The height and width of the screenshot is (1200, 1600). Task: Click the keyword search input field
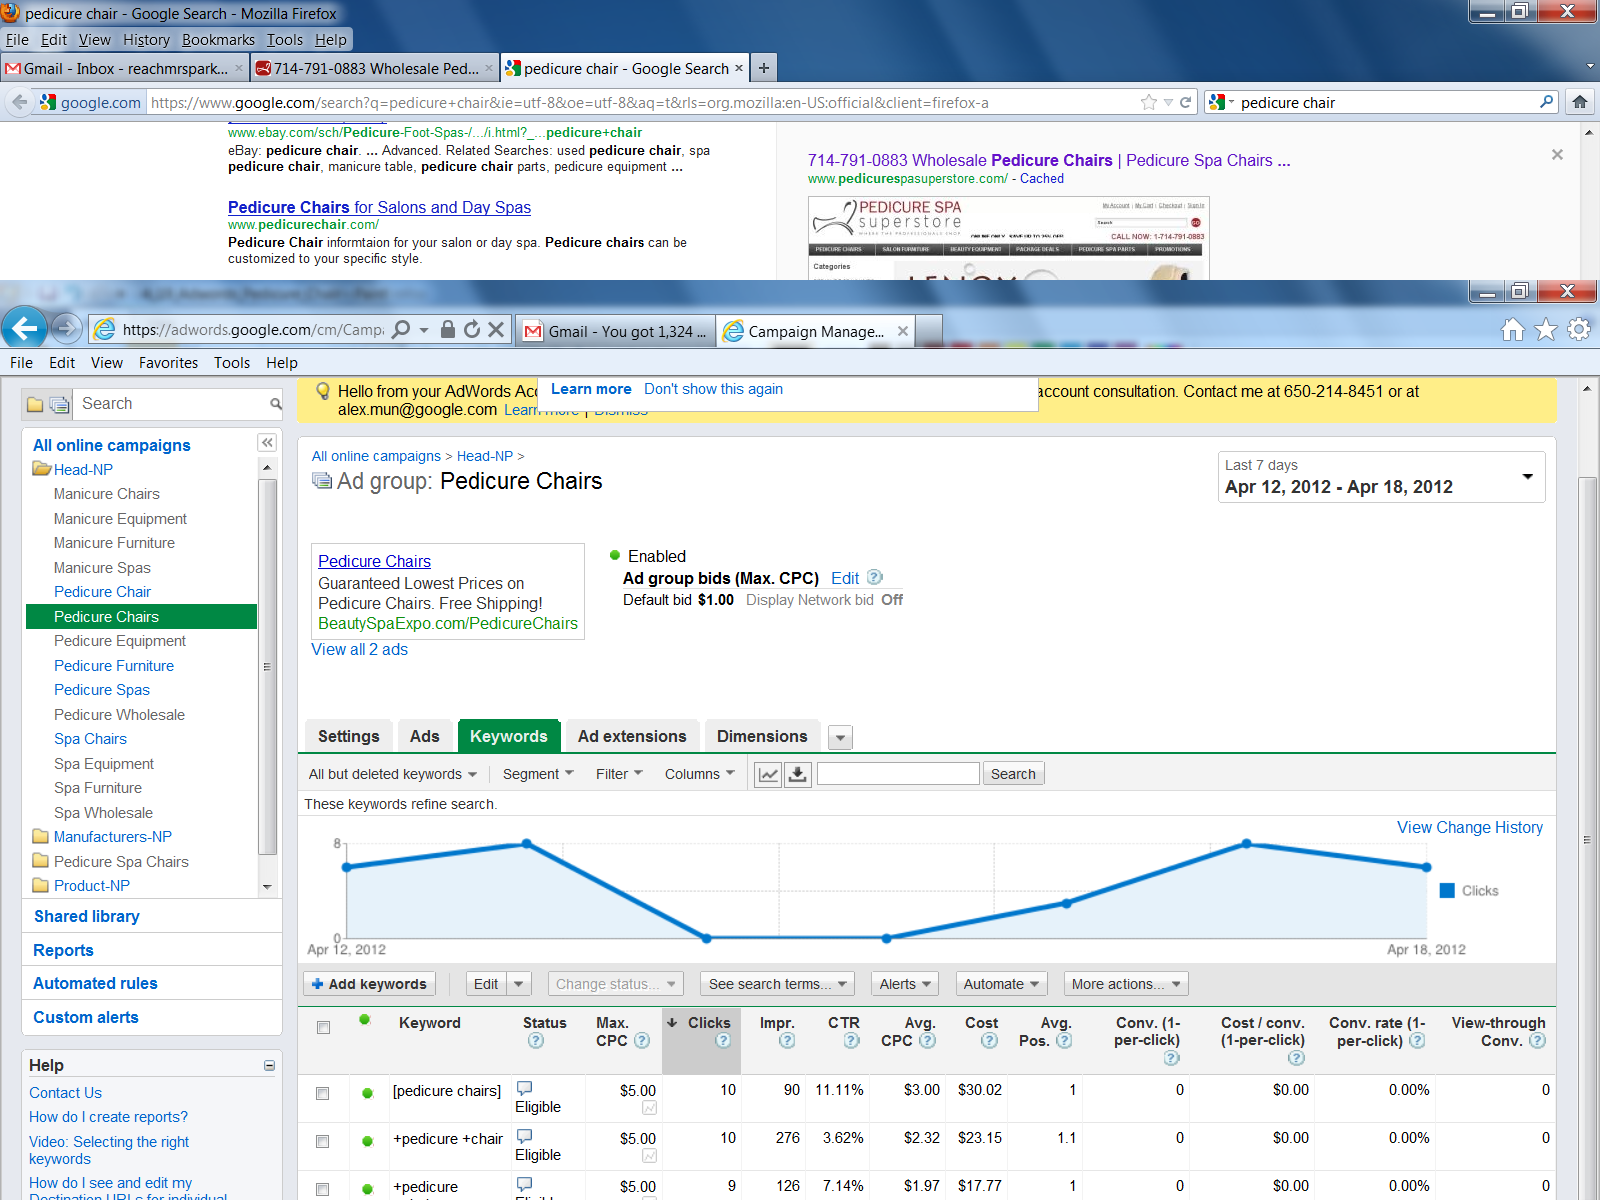[x=898, y=774]
